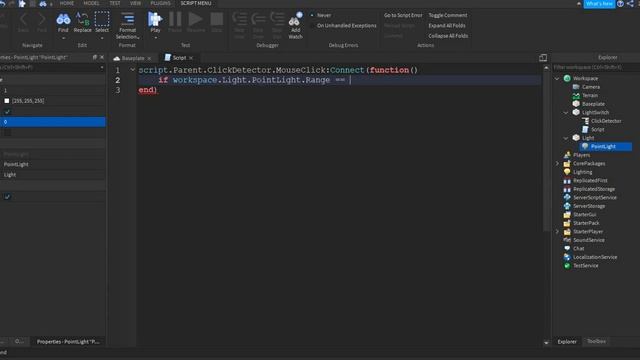640x360 pixels.
Task: Select Terrain in the Explorer
Action: point(590,96)
